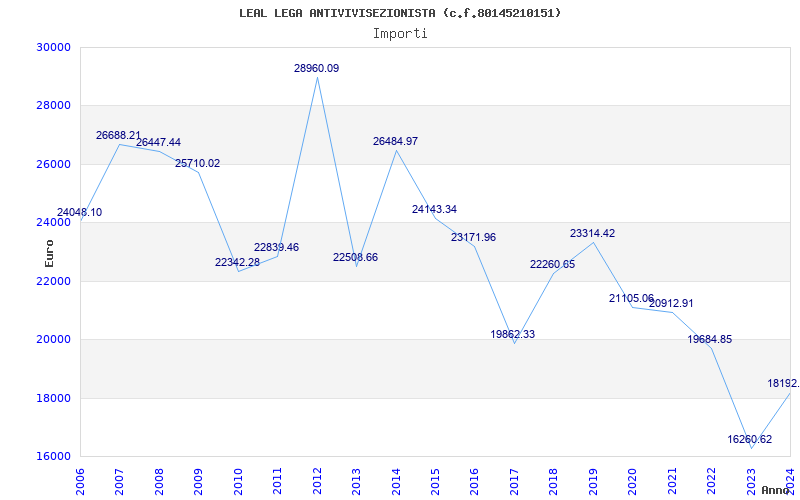Screen dimensions: 800x500
Task: Select data label 22342.28
Action: point(237,263)
